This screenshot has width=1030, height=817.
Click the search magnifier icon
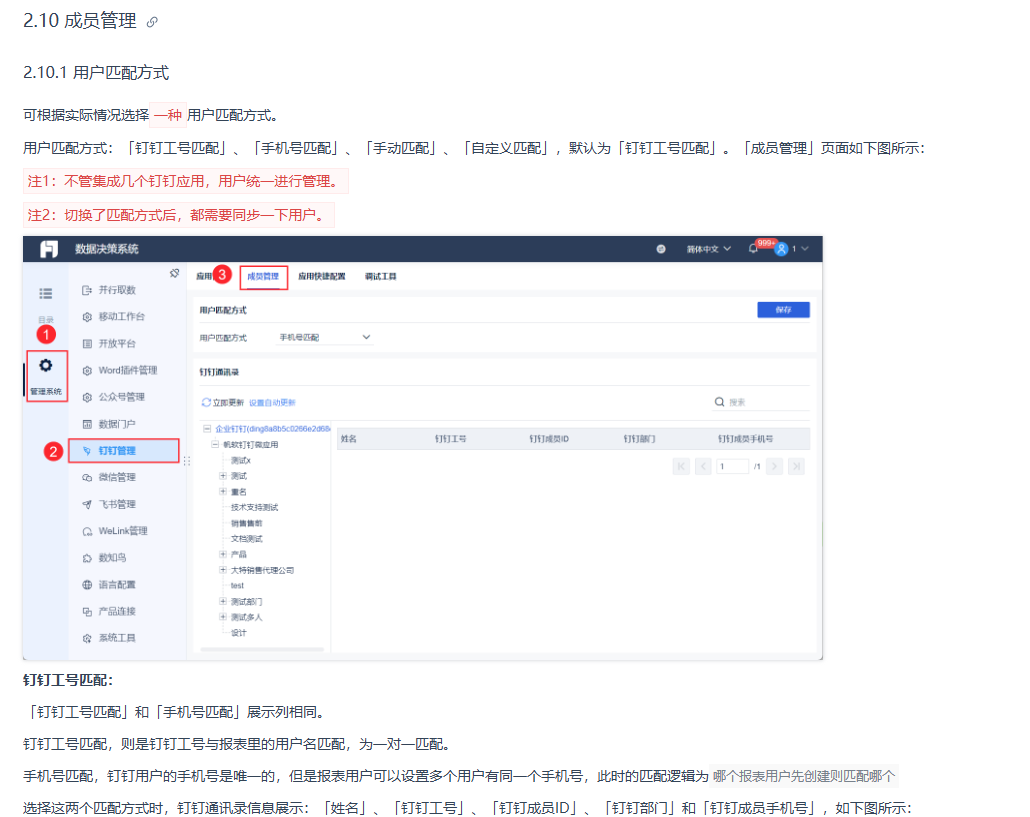point(719,402)
